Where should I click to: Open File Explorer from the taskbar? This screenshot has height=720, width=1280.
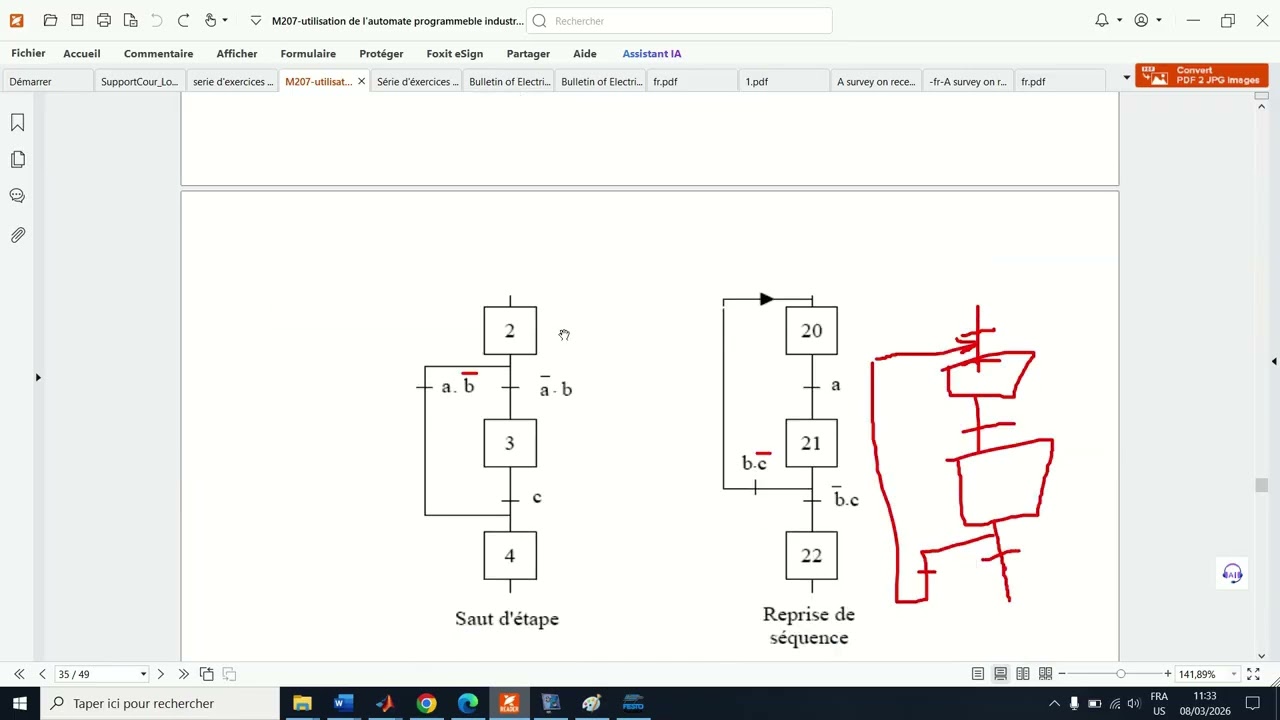tap(302, 703)
